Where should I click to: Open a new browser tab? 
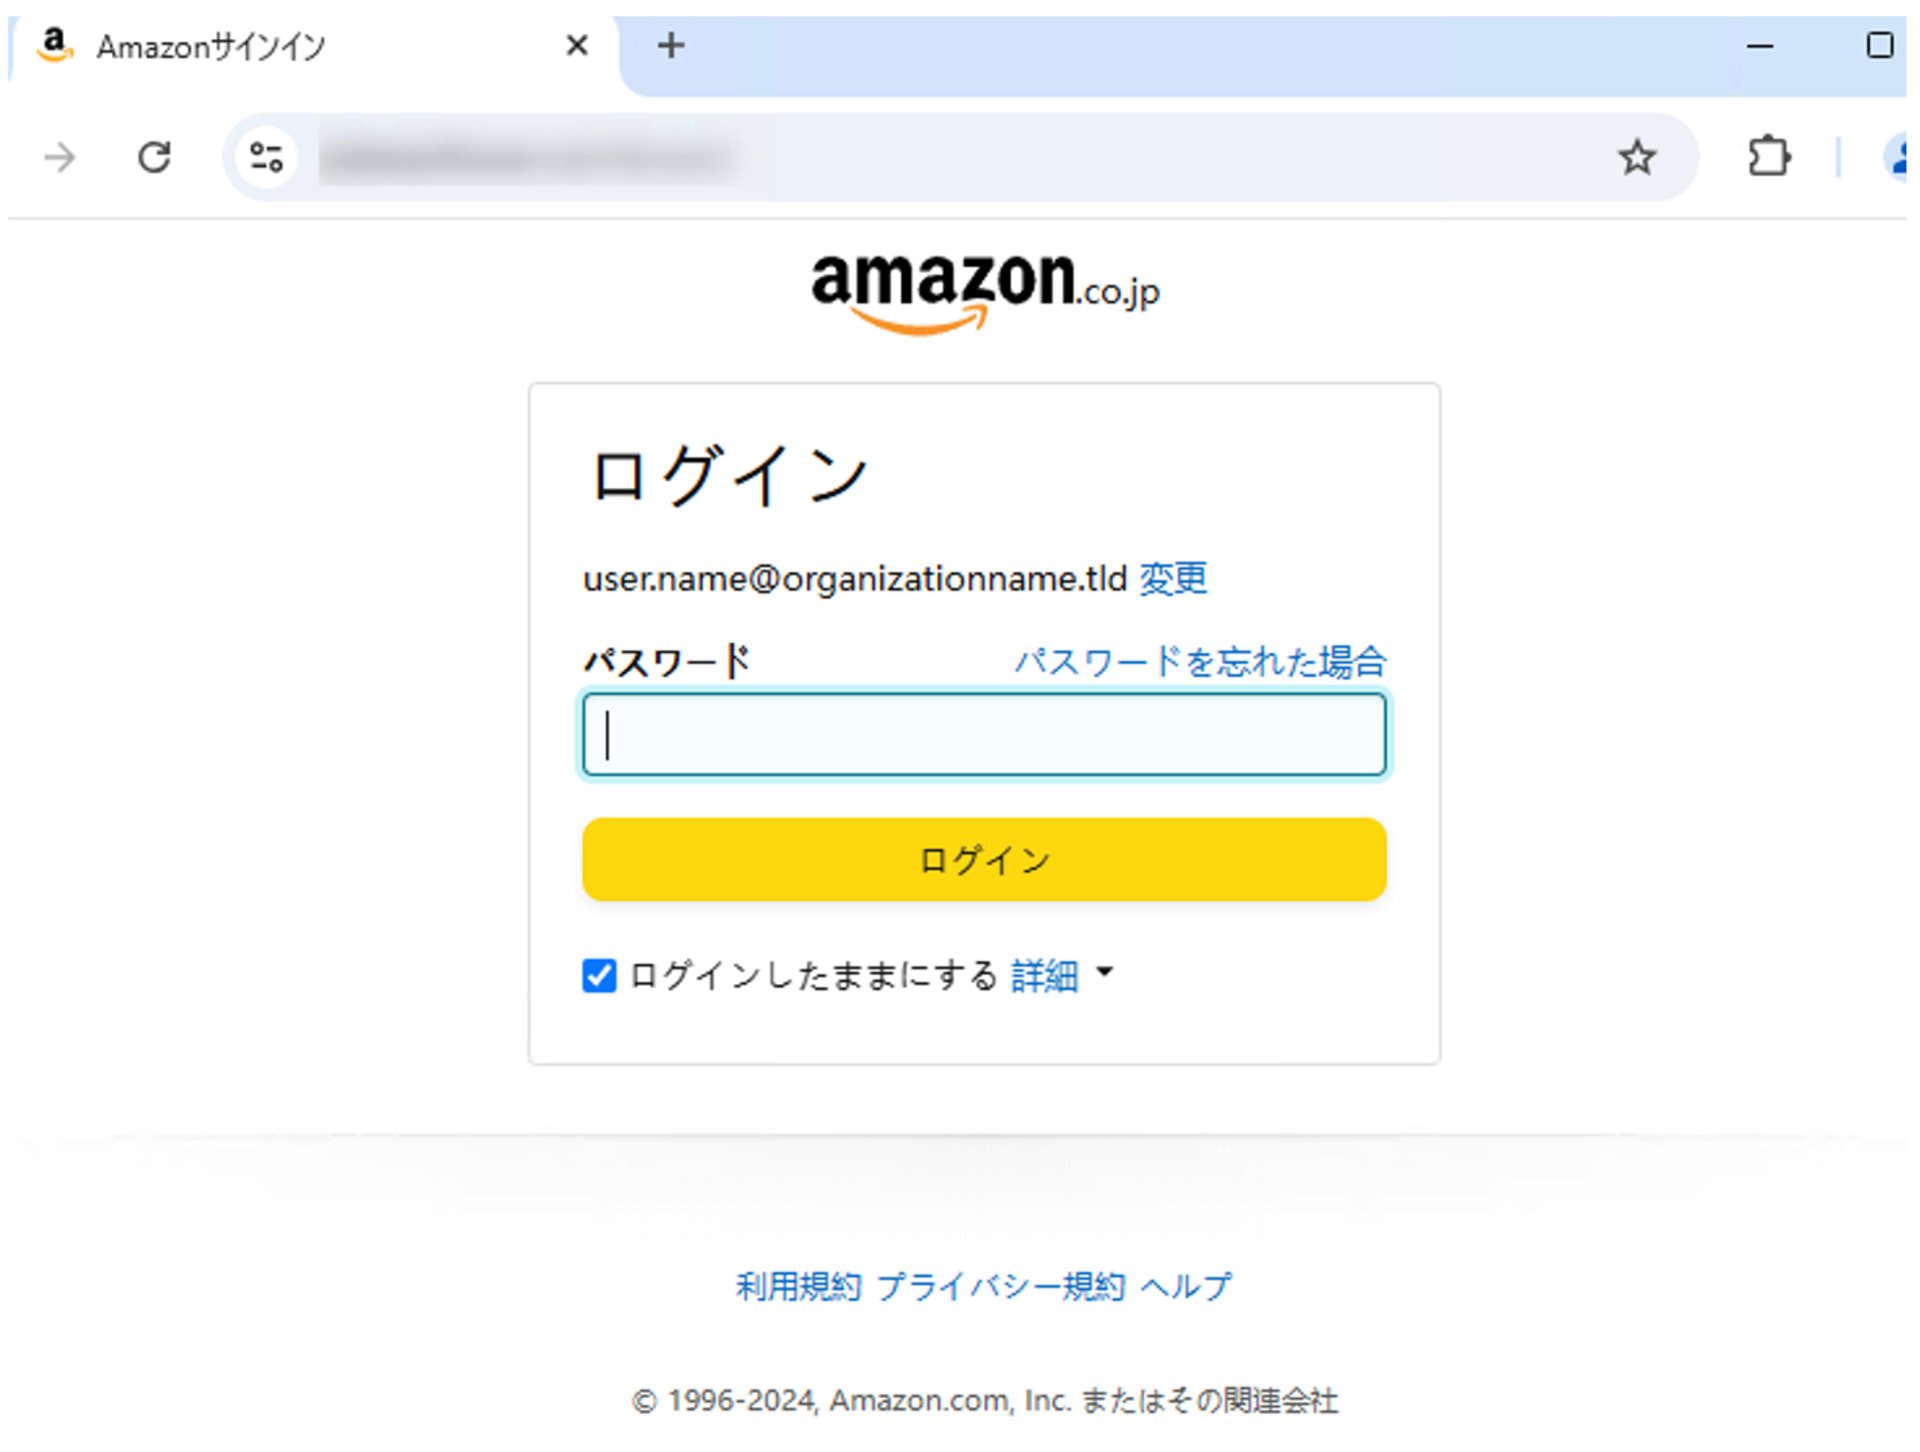pyautogui.click(x=671, y=45)
